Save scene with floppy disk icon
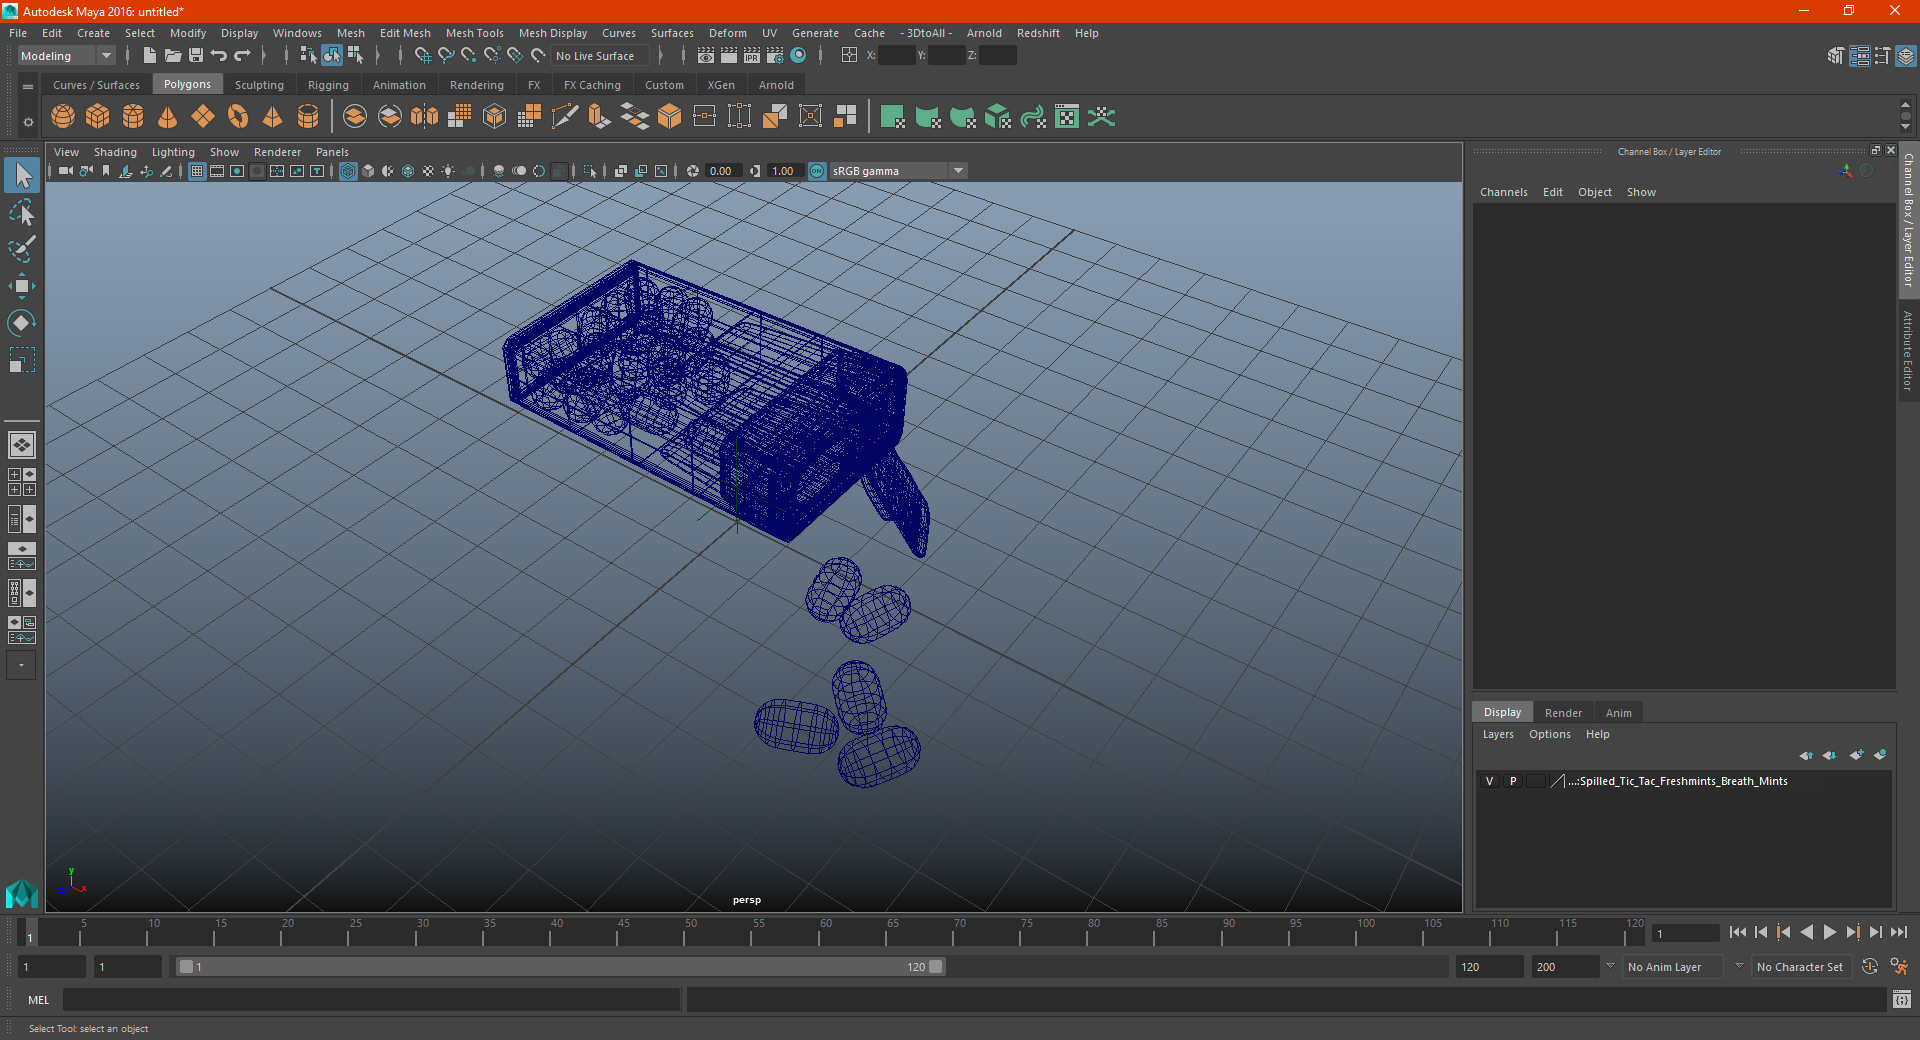The width and height of the screenshot is (1920, 1040). coord(196,56)
